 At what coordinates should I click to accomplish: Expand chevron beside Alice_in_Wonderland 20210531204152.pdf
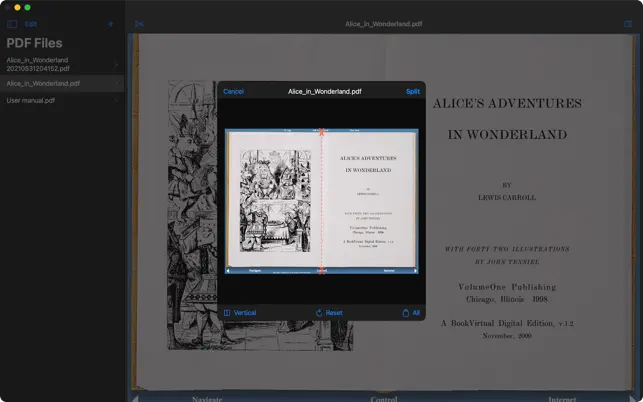click(x=116, y=64)
